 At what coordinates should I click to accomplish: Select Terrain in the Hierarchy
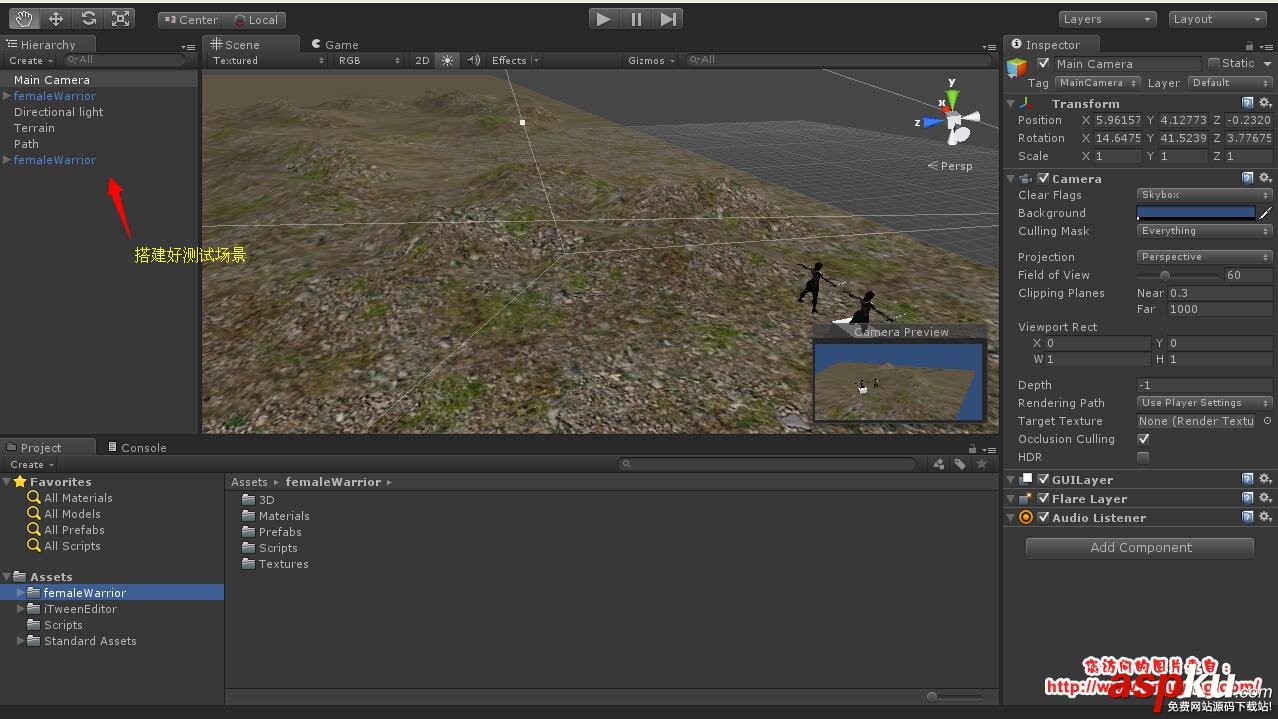click(34, 128)
